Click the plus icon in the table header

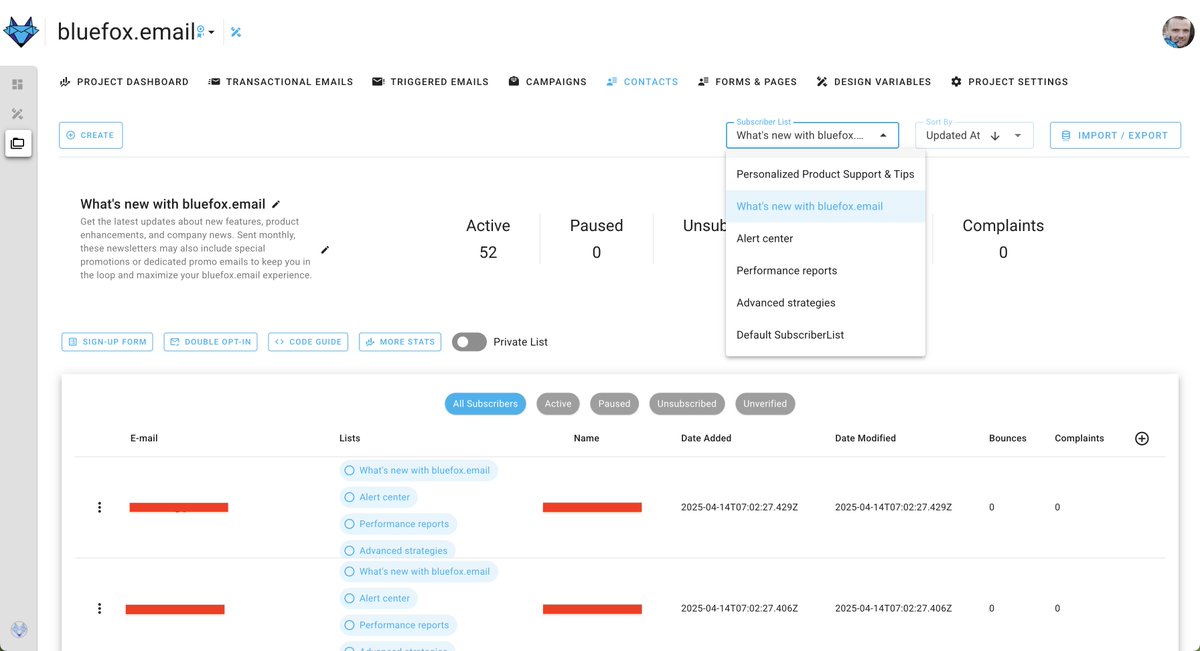point(1141,438)
